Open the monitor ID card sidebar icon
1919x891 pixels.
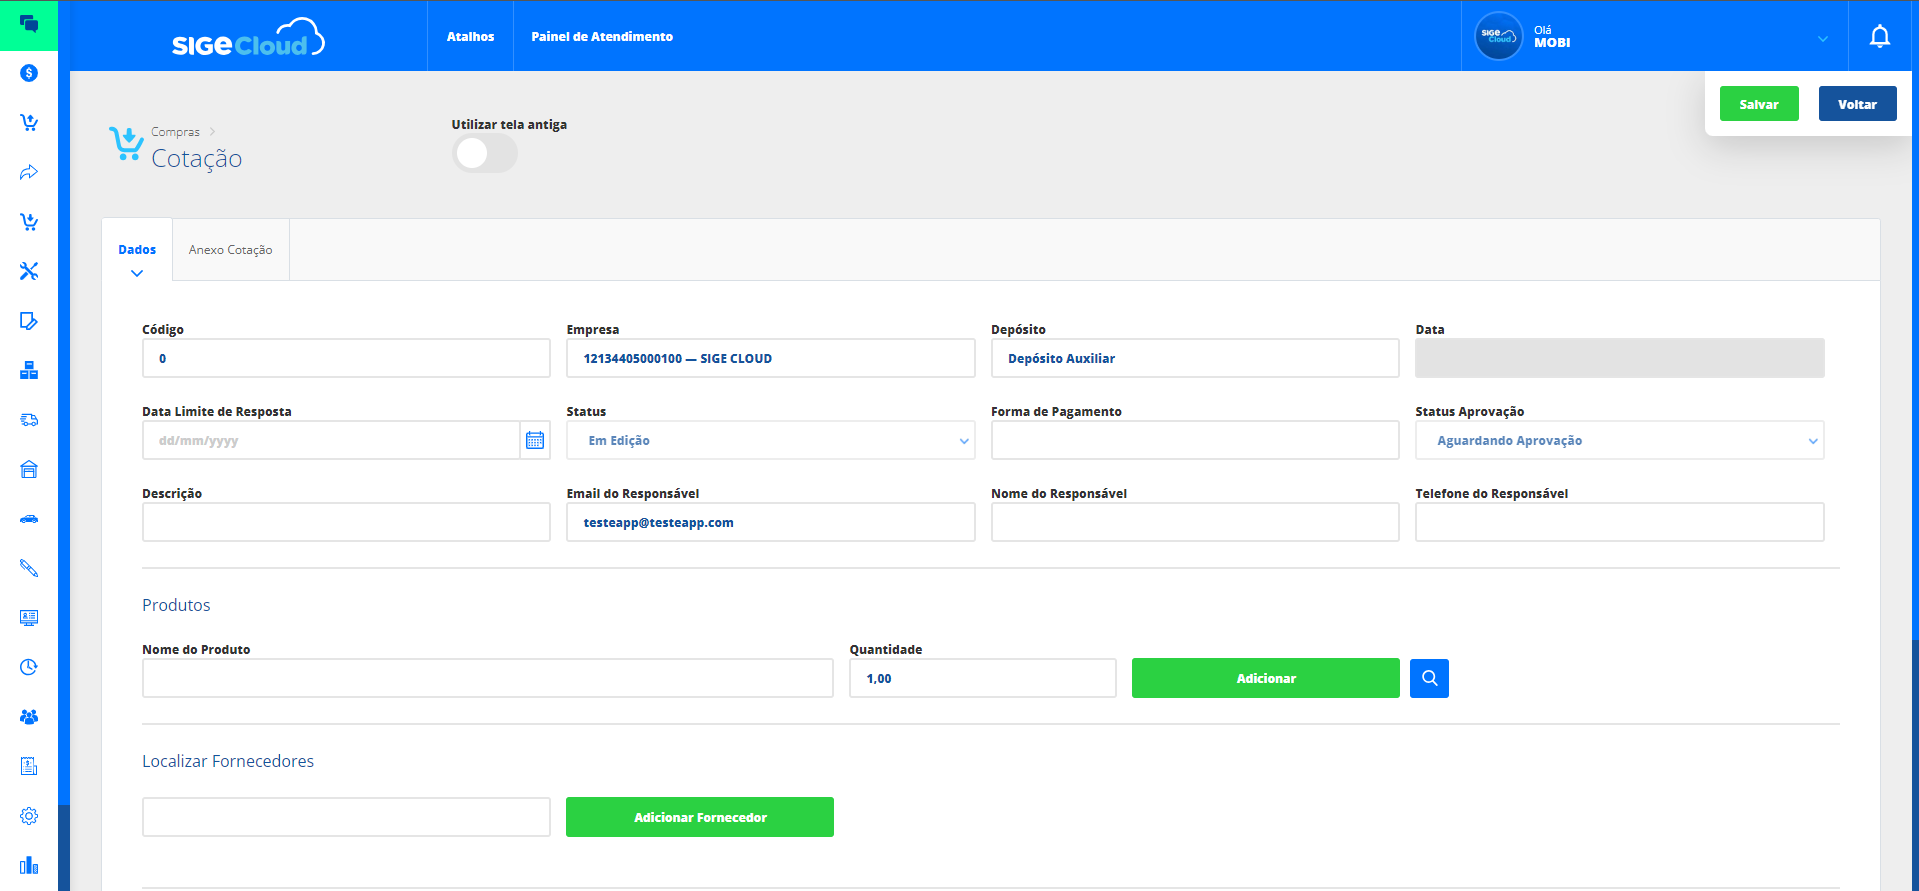(x=29, y=618)
